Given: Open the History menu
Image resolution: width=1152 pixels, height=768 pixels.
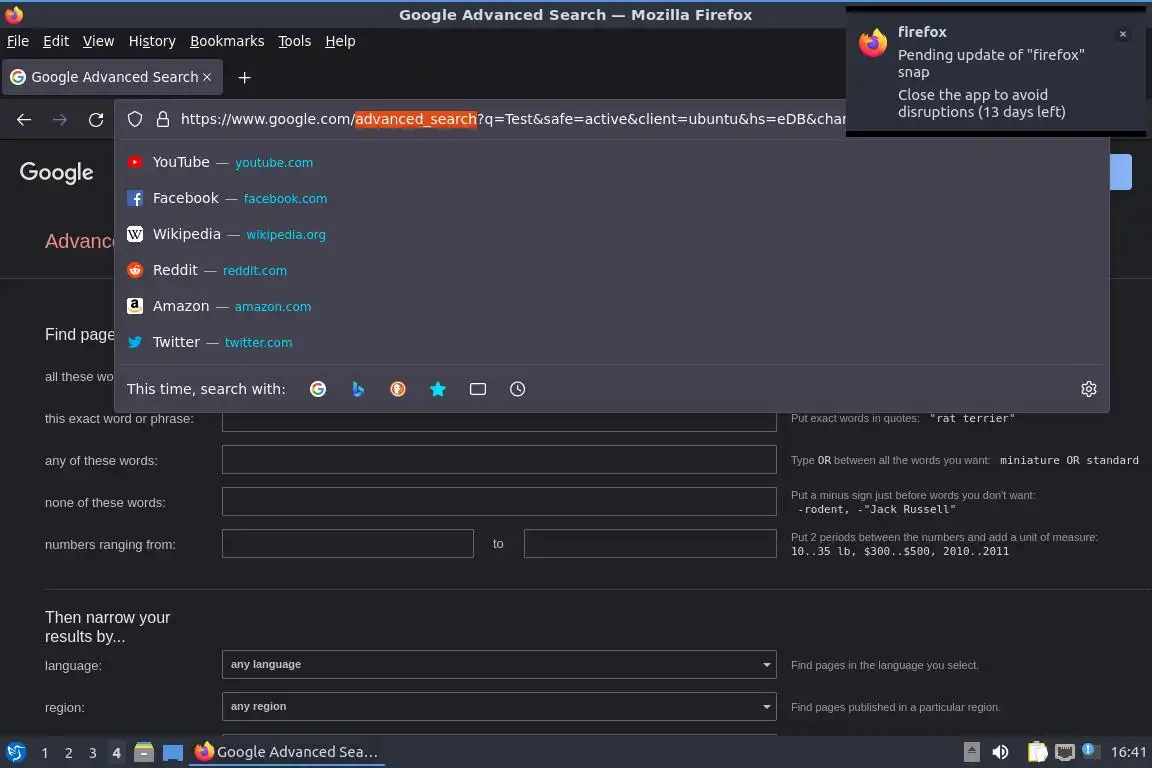Looking at the screenshot, I should point(152,41).
